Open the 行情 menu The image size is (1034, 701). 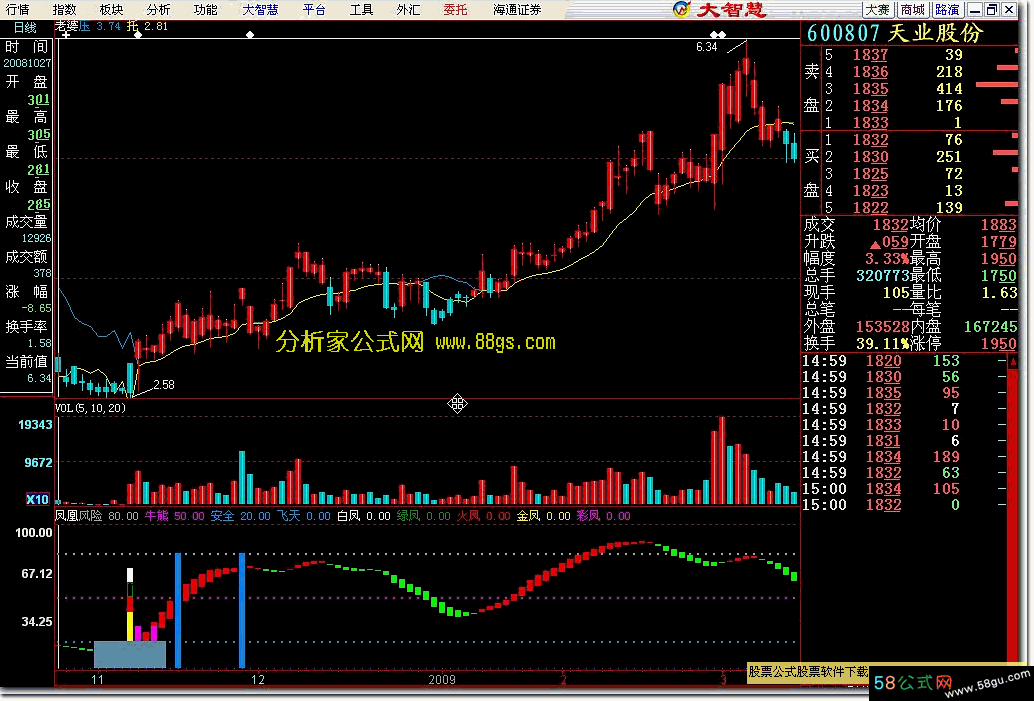click(18, 9)
